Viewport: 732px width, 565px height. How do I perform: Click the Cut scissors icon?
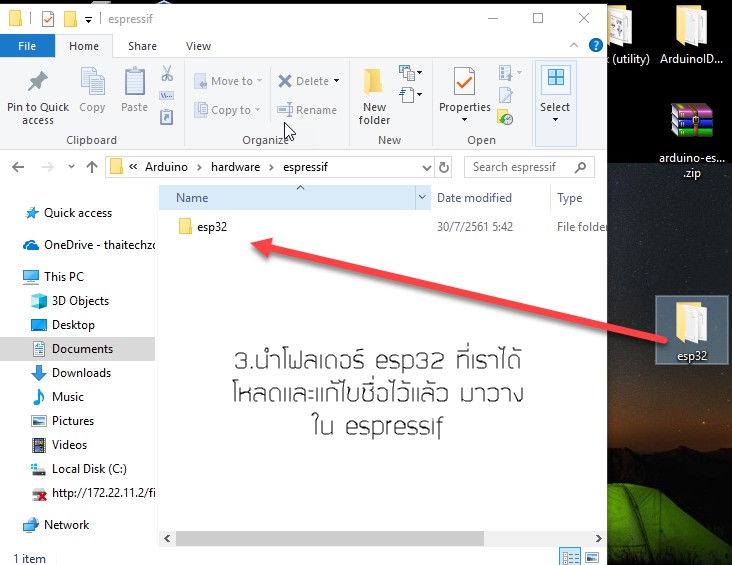(167, 73)
